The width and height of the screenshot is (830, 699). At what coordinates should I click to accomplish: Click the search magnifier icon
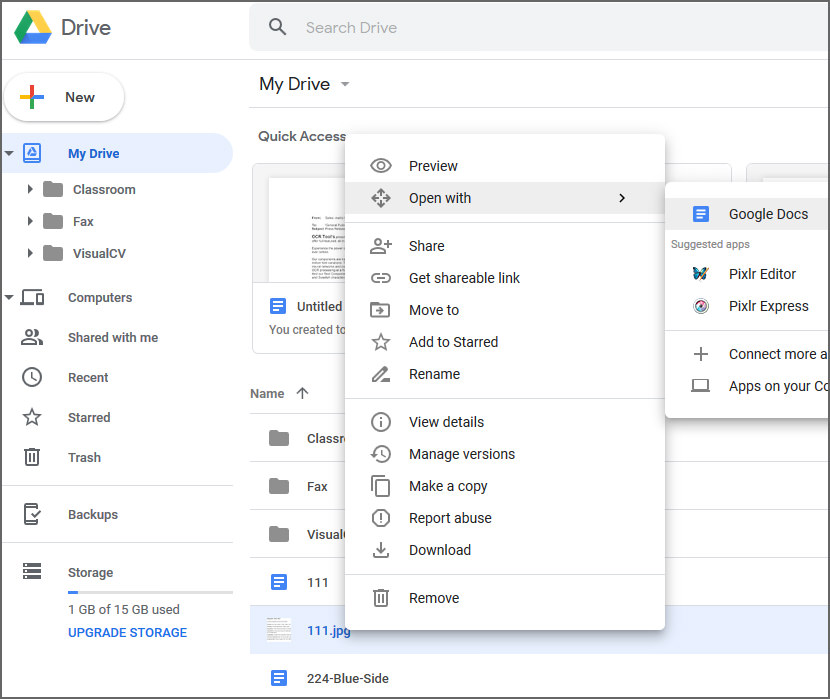pos(278,27)
